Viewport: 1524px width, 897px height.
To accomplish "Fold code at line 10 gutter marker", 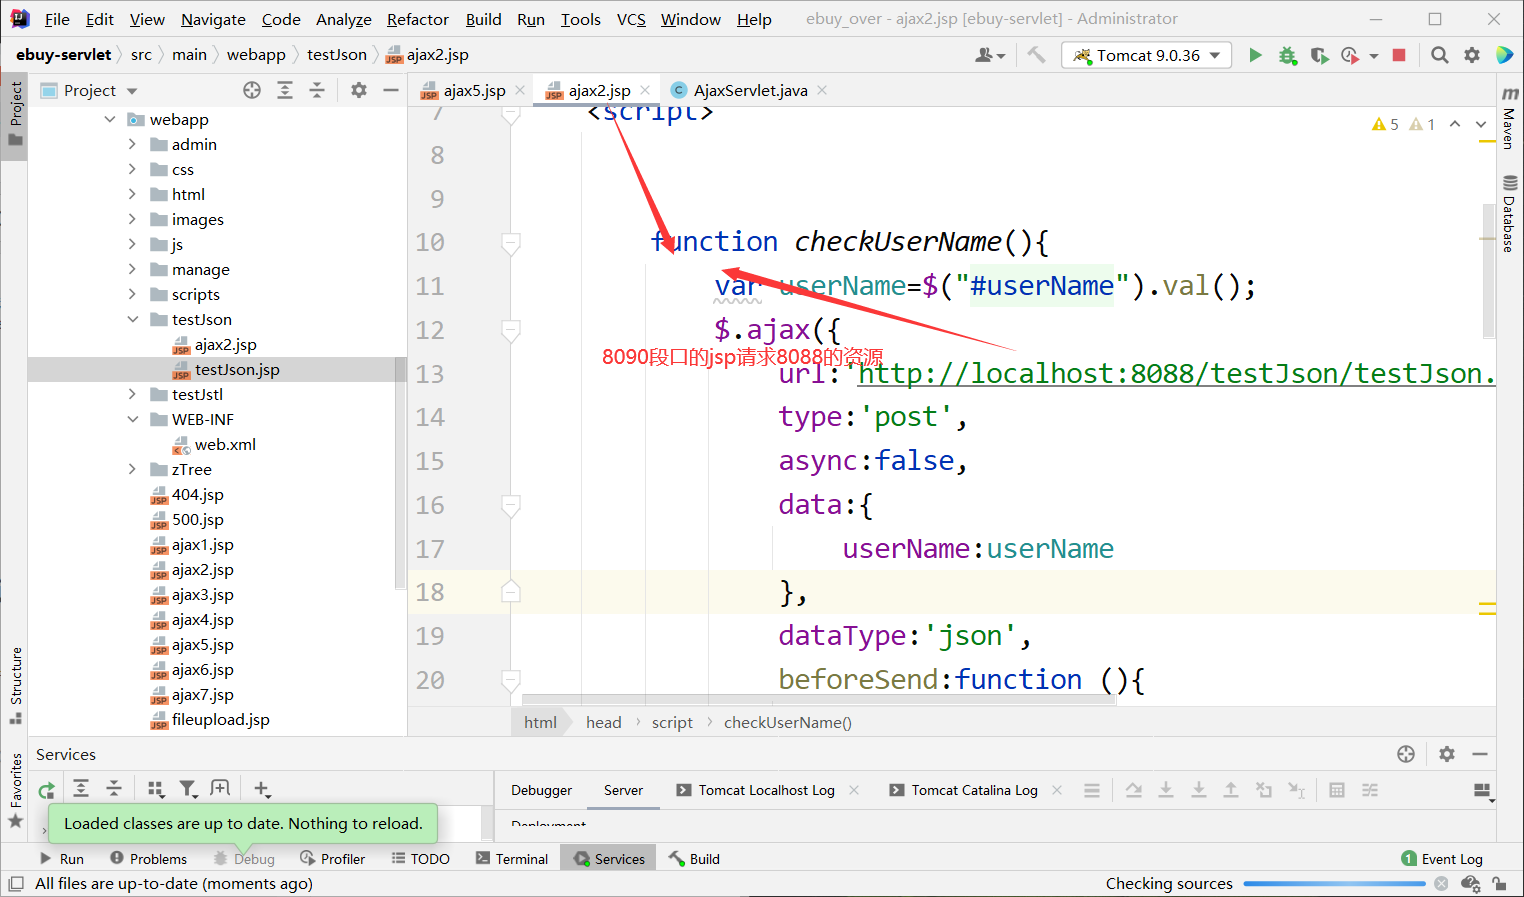I will point(511,242).
